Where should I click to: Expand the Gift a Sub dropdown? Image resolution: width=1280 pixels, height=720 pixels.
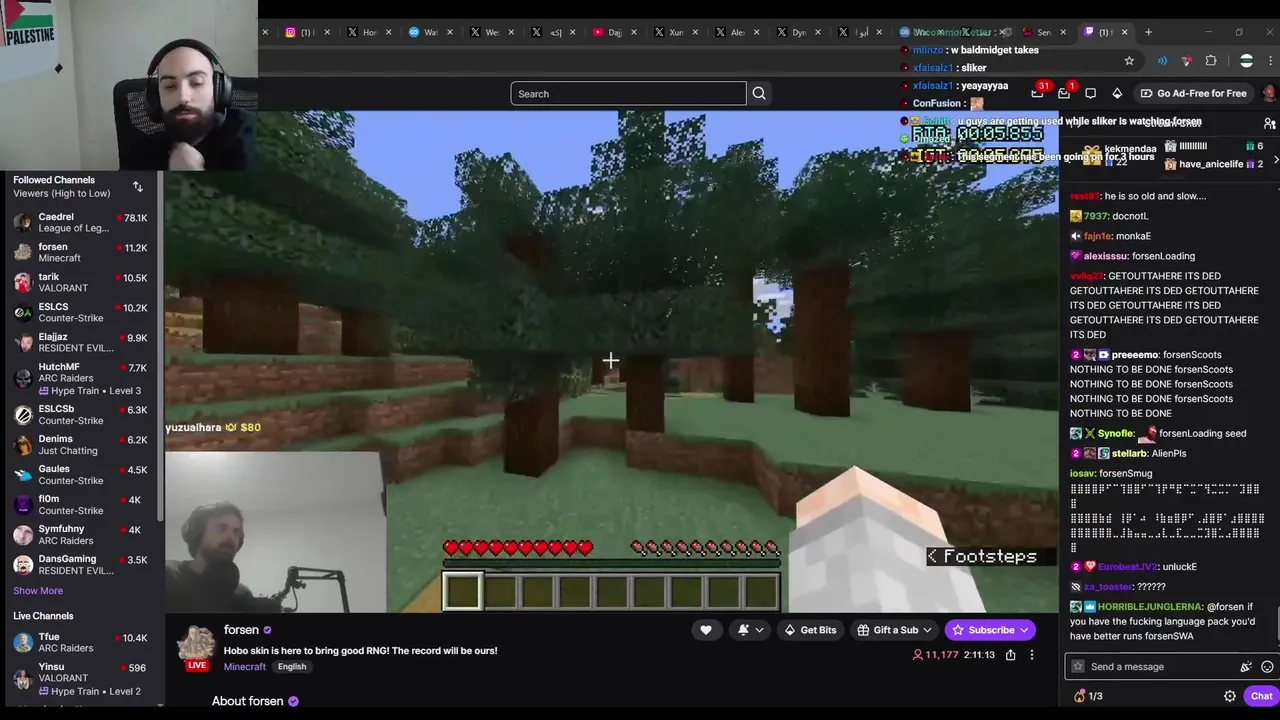927,630
